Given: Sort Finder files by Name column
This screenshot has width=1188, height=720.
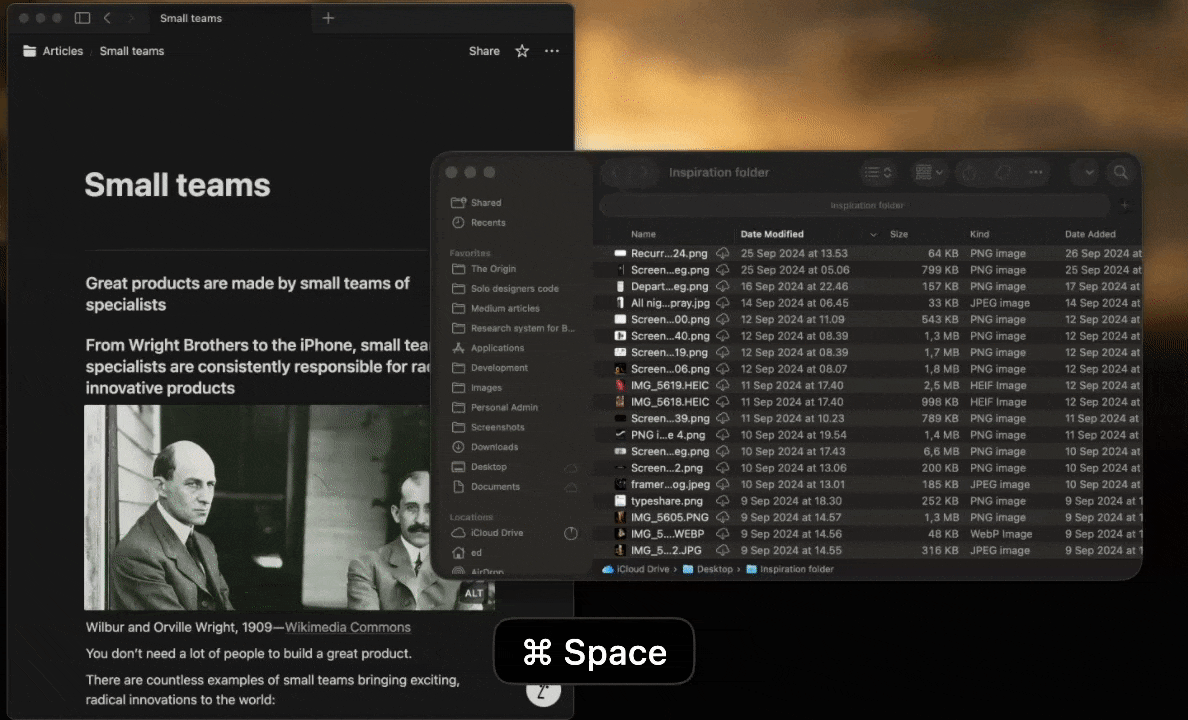Looking at the screenshot, I should 643,234.
